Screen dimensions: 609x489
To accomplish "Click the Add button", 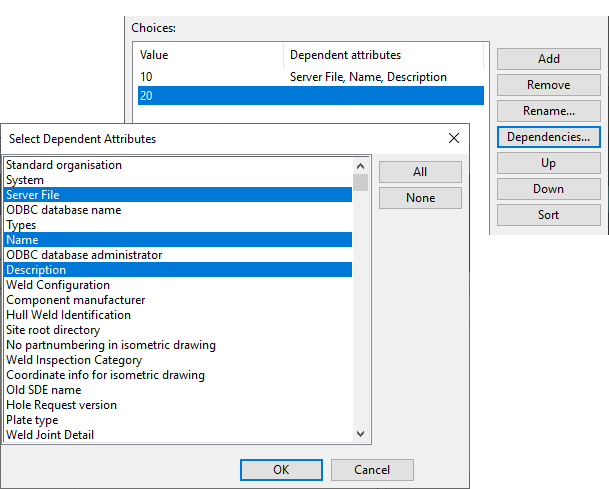I will tap(548, 59).
